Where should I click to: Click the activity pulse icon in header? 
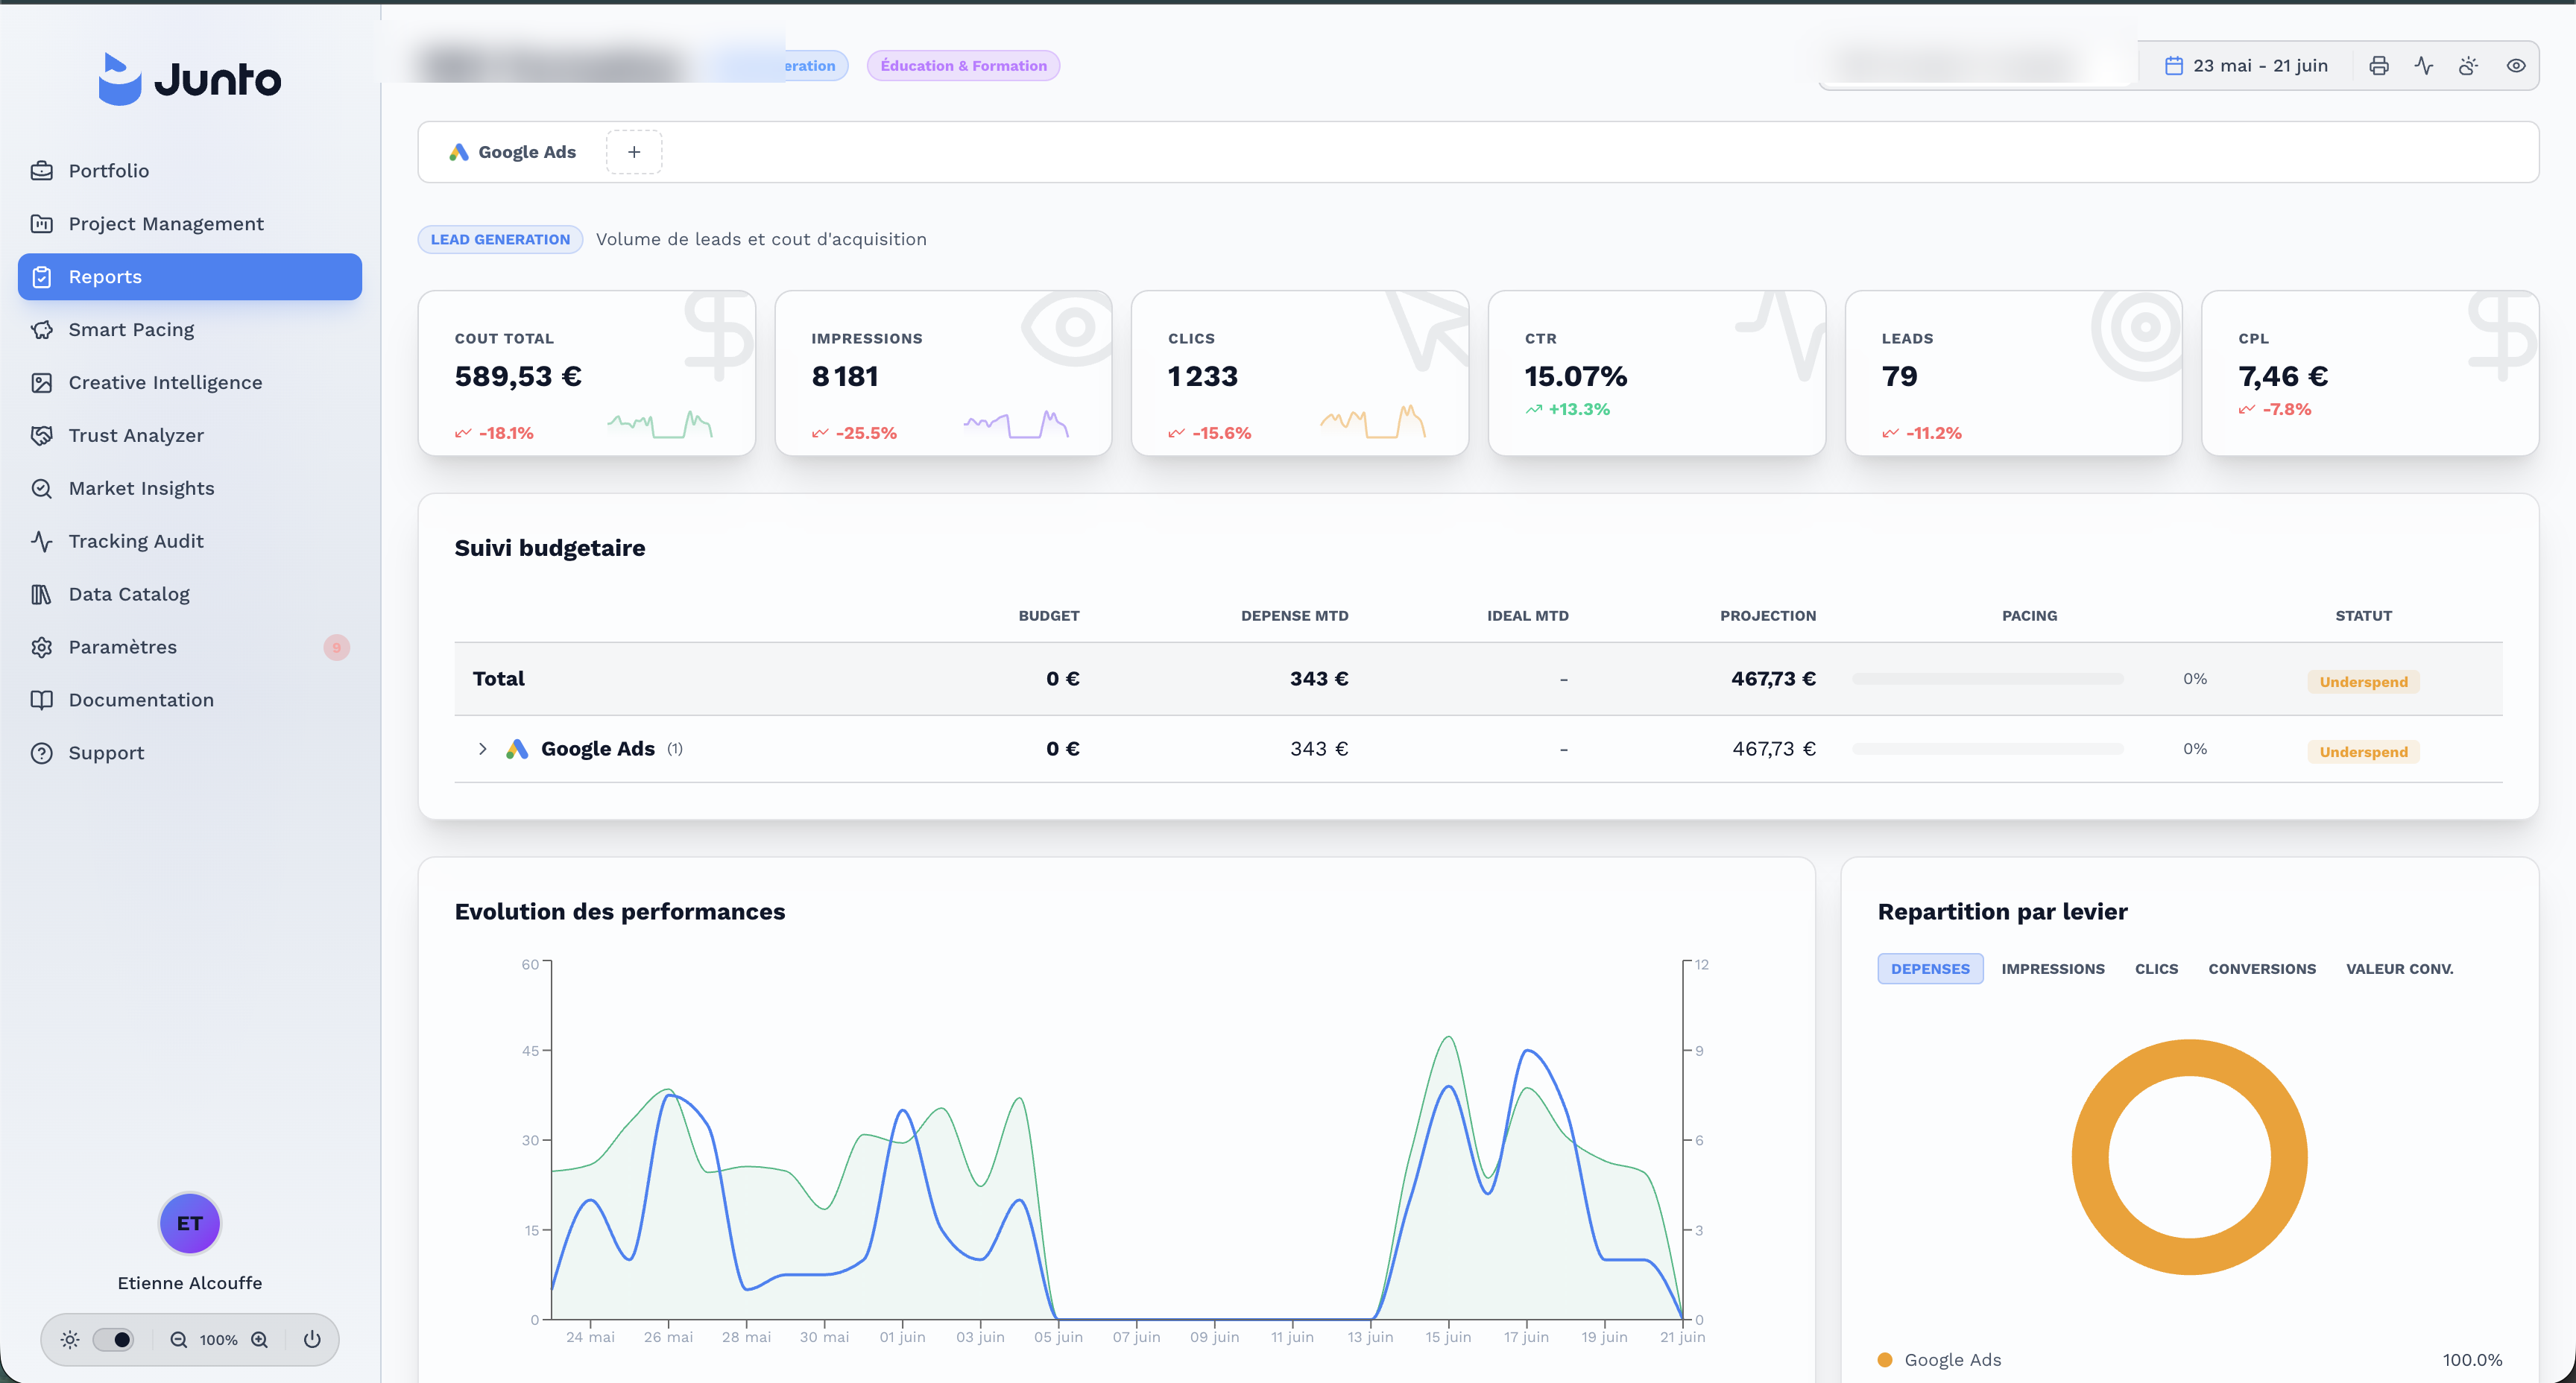[x=2424, y=66]
